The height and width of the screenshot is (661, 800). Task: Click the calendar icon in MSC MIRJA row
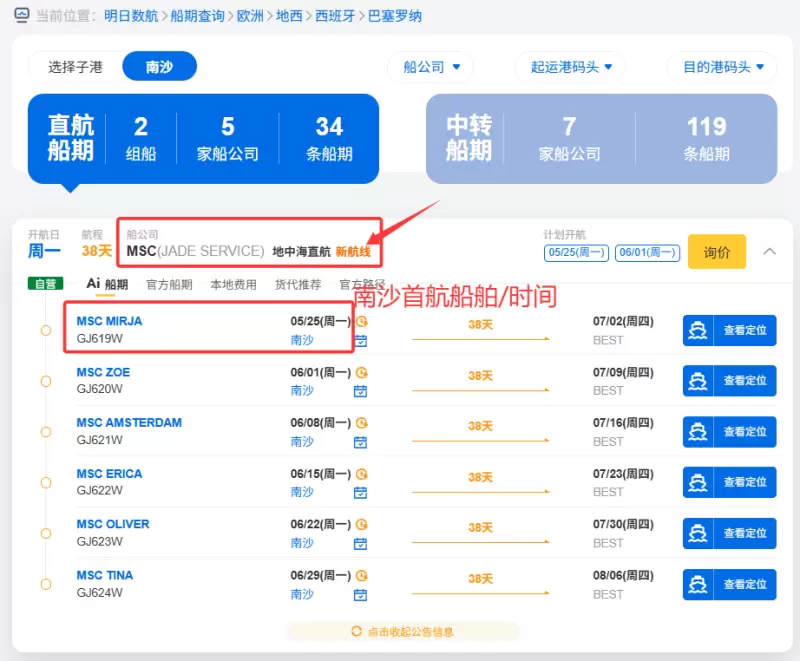[x=361, y=341]
